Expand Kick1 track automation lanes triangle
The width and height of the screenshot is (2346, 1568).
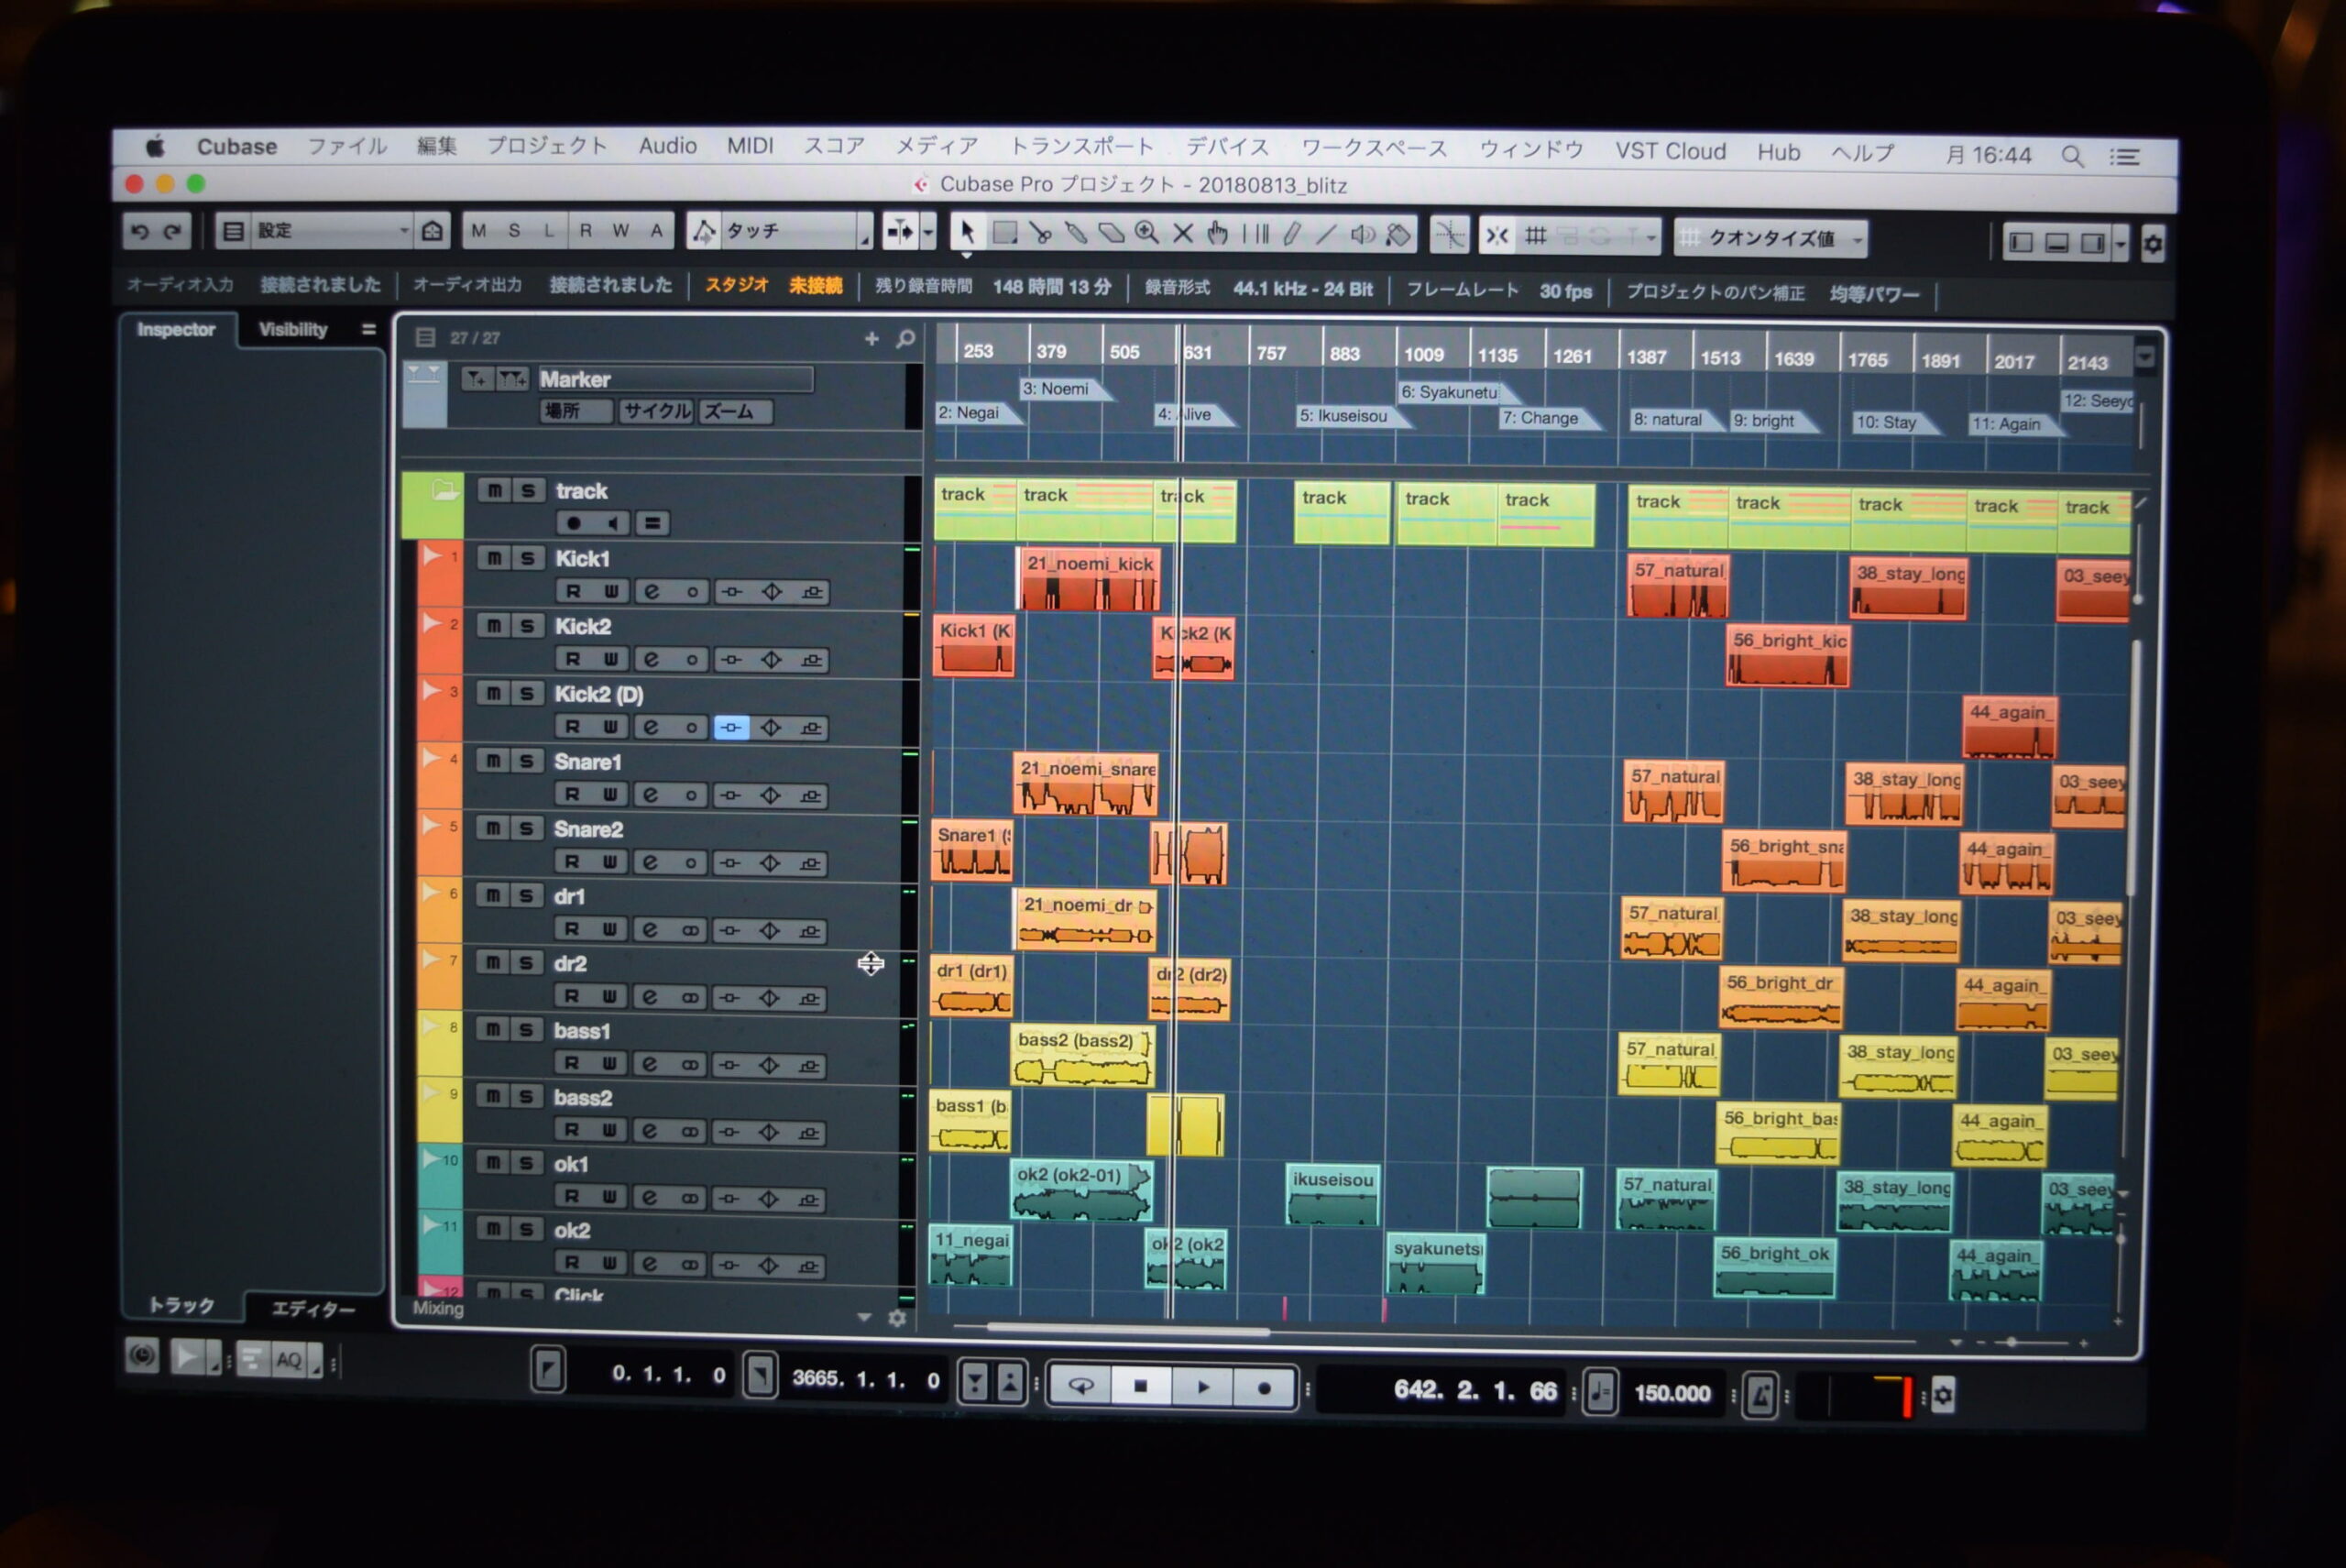(x=433, y=556)
